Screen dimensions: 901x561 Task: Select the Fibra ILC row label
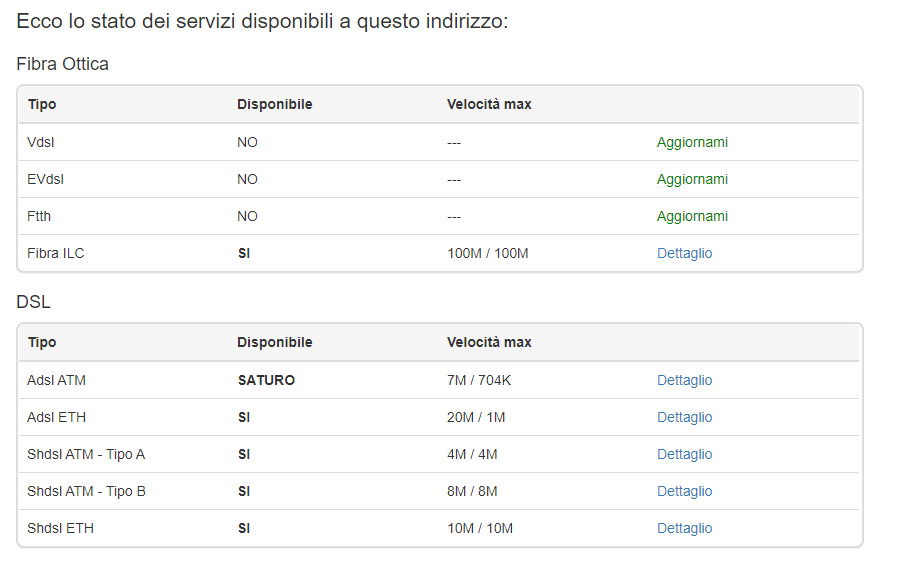pyautogui.click(x=56, y=253)
